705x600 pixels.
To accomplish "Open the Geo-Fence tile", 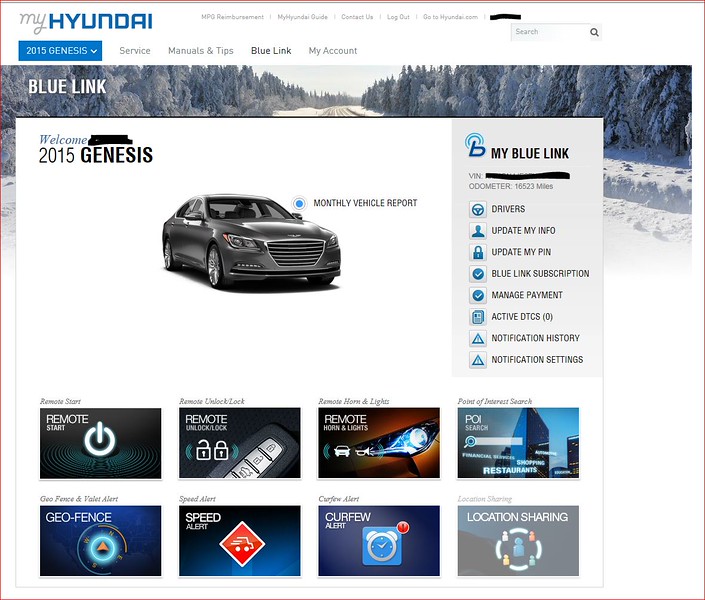I will click(x=100, y=541).
